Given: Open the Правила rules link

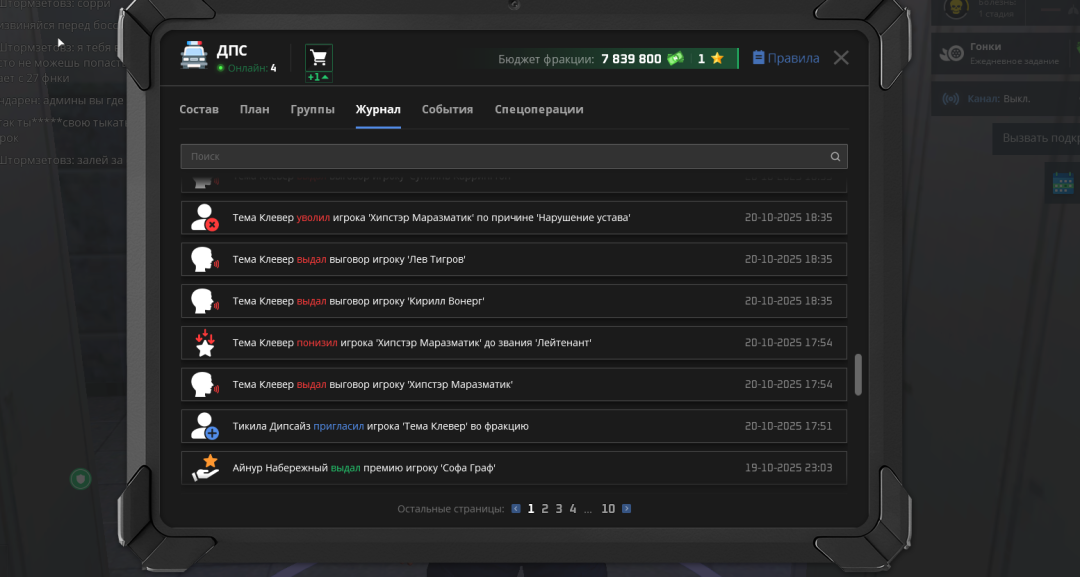Looking at the screenshot, I should tap(786, 59).
